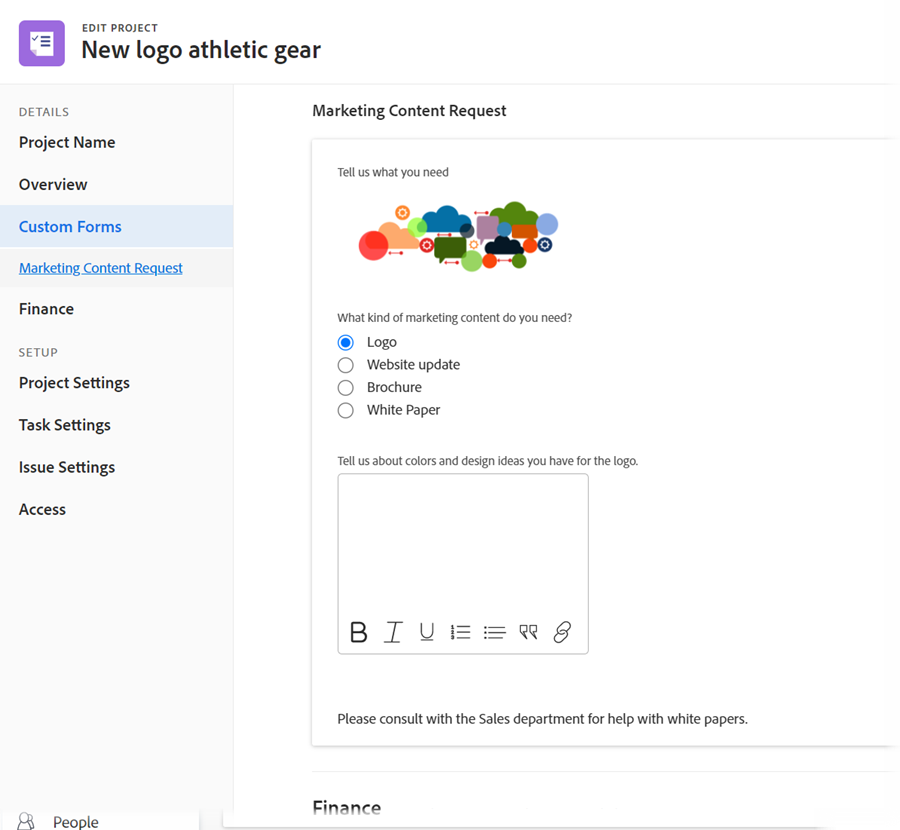Click the People icon at bottom left
Screen dimensions: 900x830
pos(26,821)
